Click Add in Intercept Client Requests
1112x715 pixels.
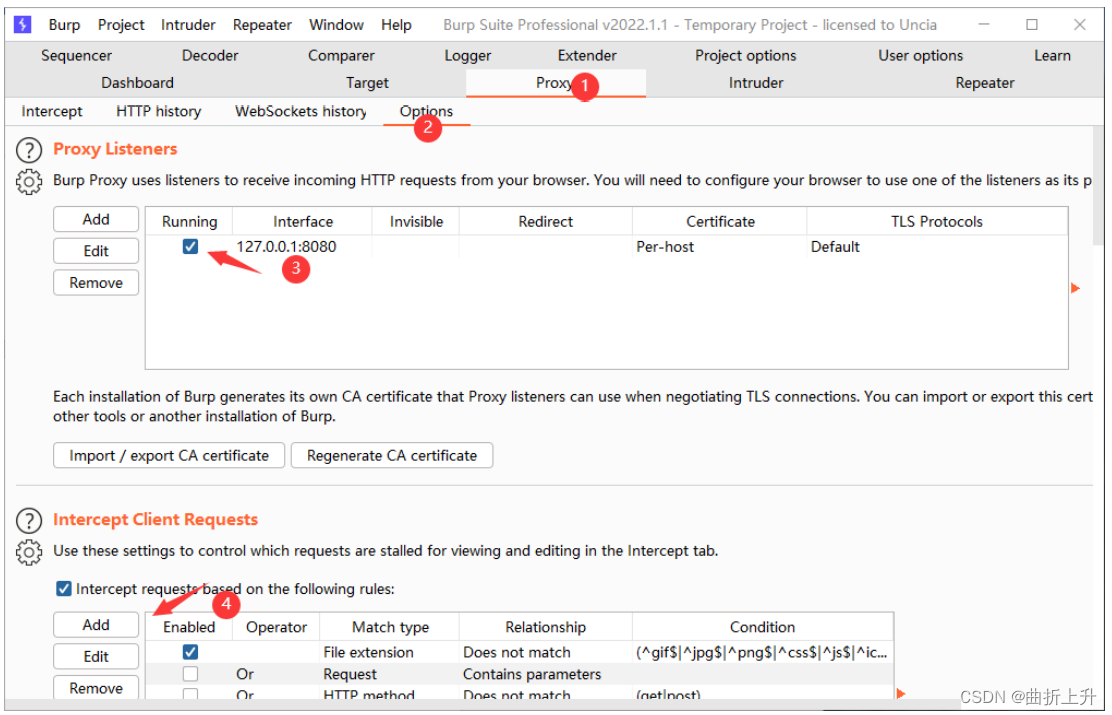(x=96, y=626)
